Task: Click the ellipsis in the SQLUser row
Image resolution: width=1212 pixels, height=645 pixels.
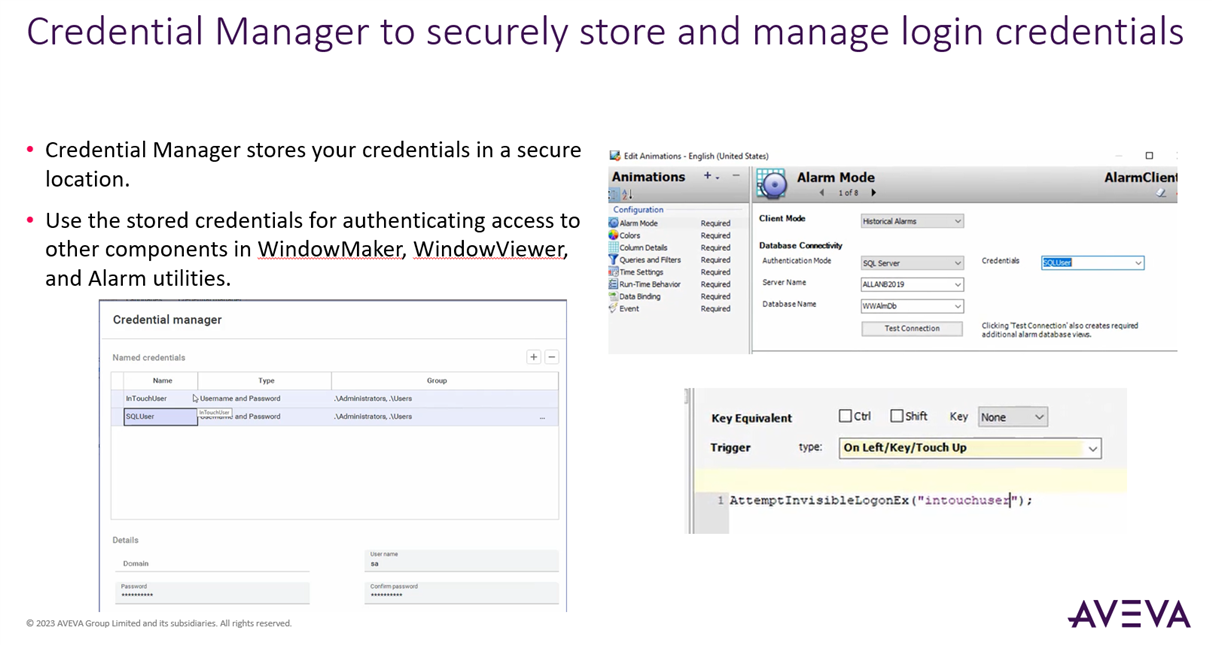Action: click(543, 417)
